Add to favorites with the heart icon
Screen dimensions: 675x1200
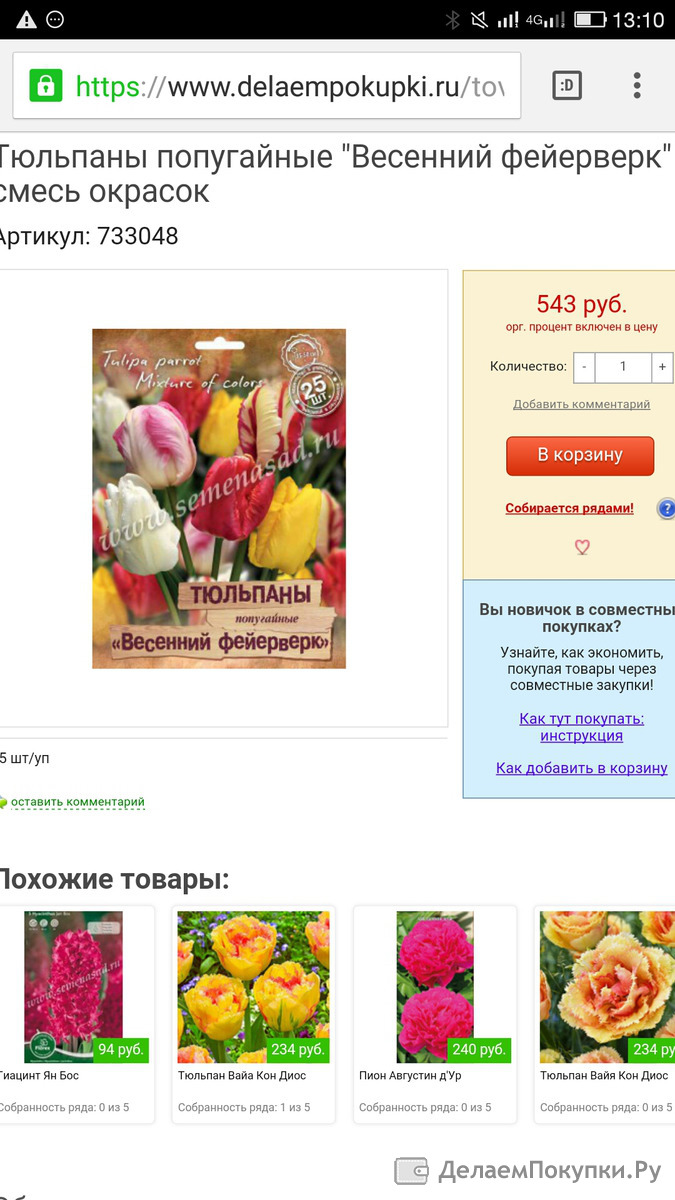click(x=582, y=547)
